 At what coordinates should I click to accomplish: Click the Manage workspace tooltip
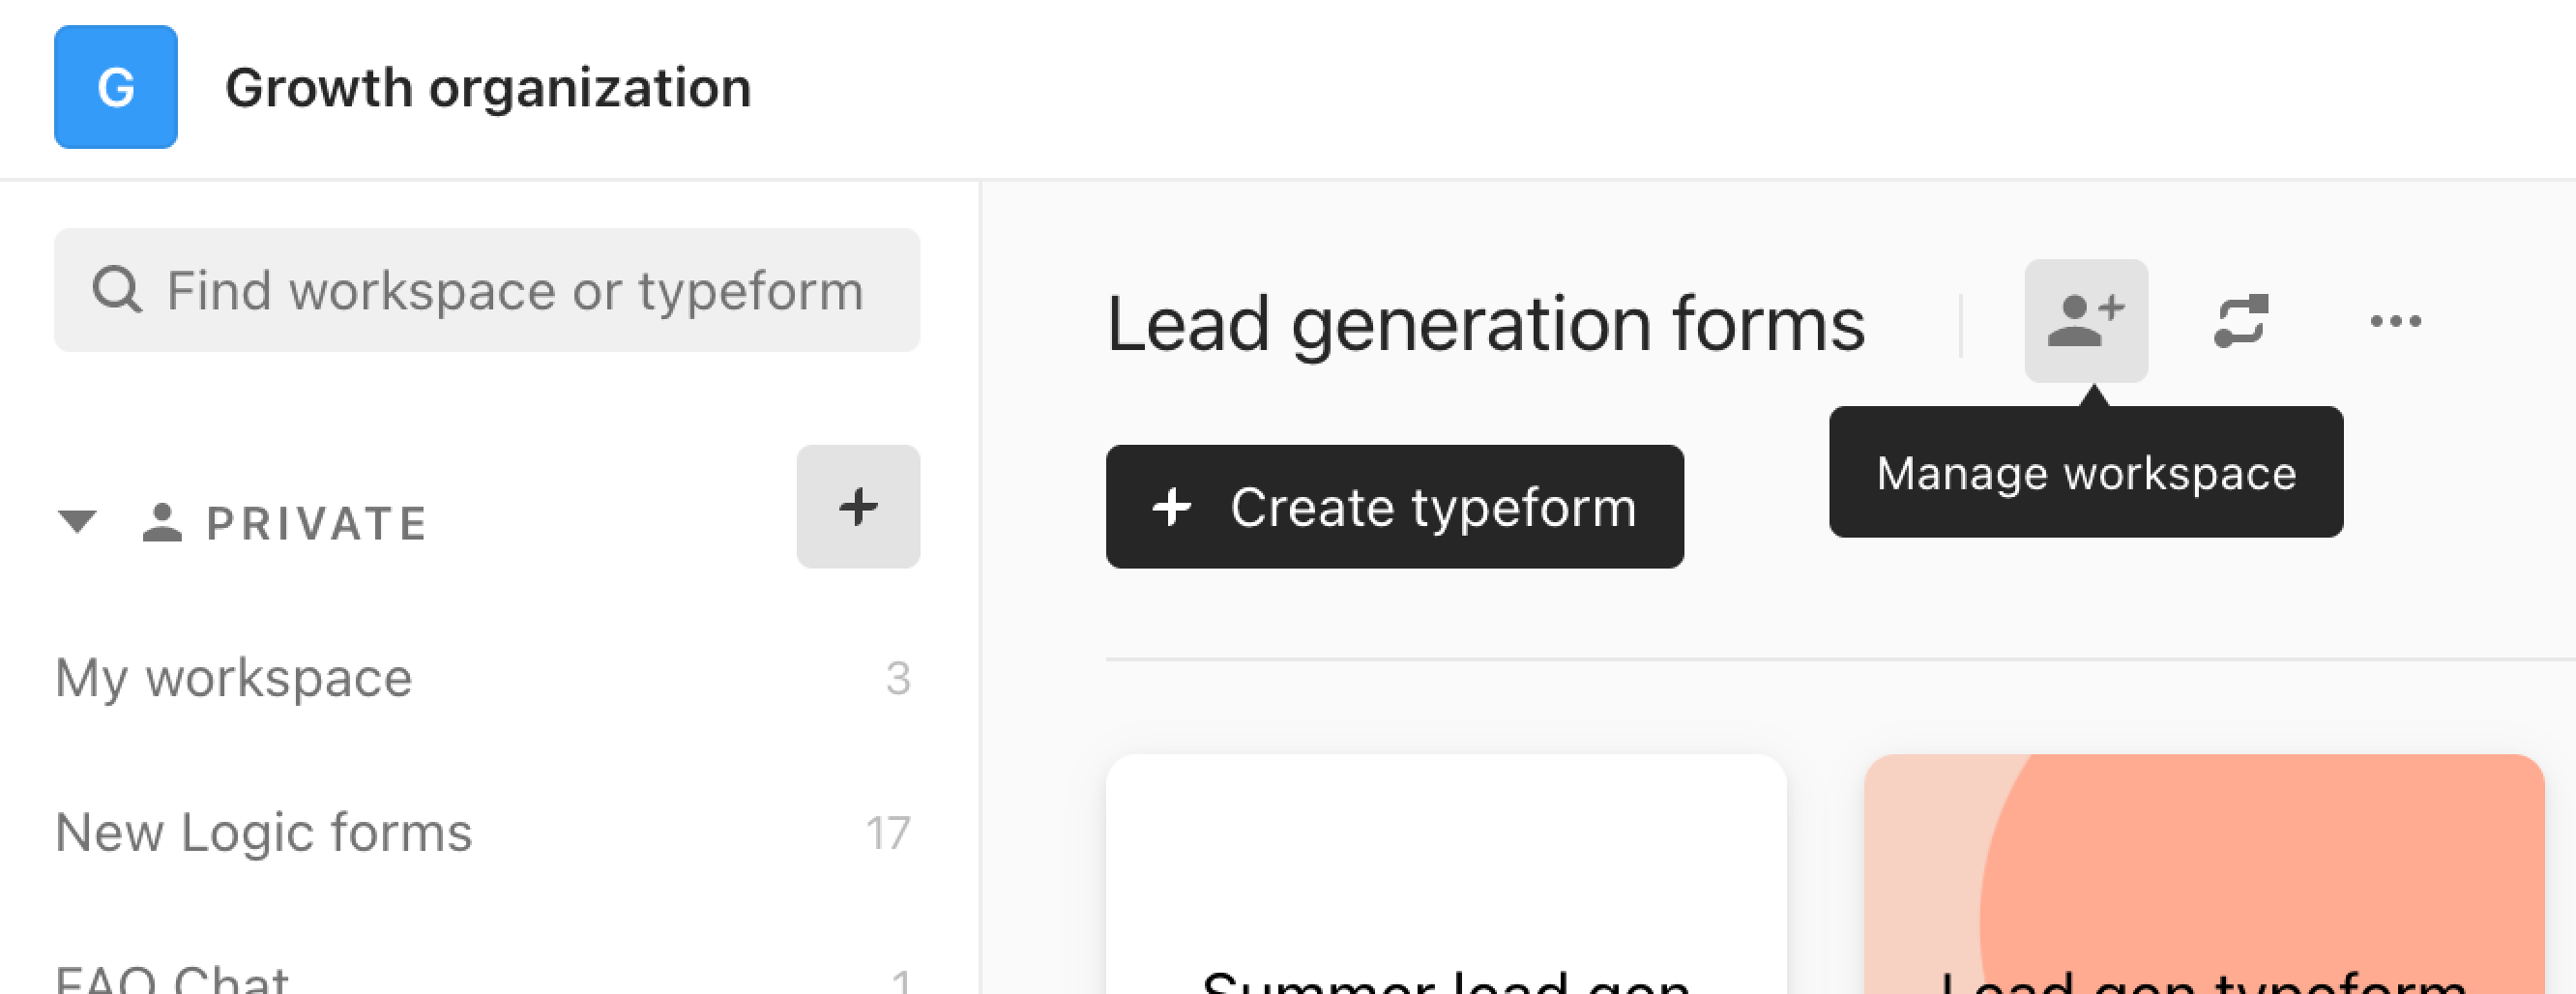click(2086, 472)
